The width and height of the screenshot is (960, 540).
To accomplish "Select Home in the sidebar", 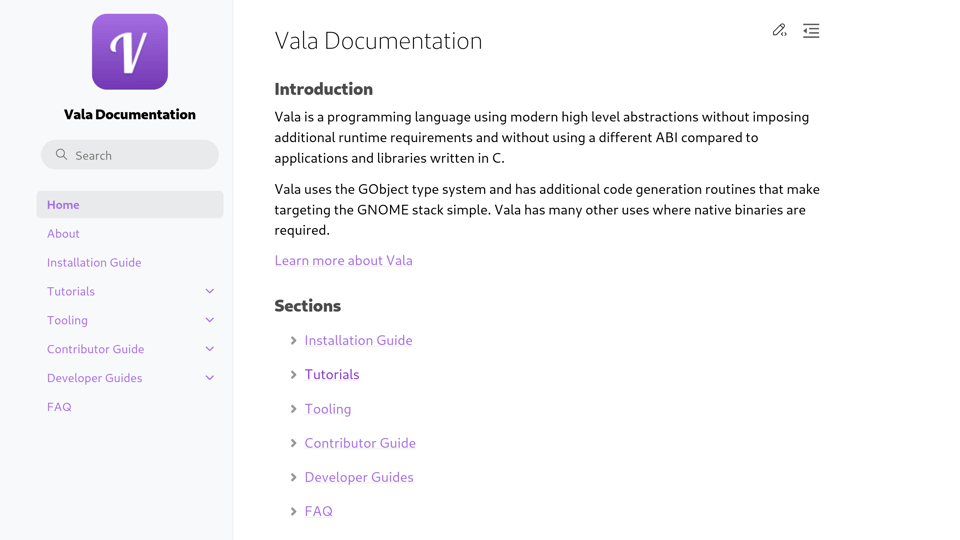I will (x=63, y=204).
